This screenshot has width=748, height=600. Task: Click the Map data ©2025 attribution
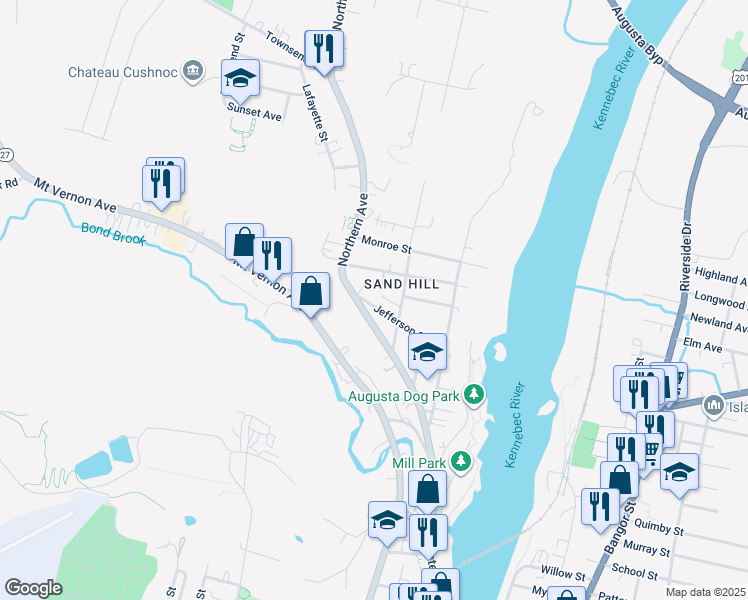[706, 592]
